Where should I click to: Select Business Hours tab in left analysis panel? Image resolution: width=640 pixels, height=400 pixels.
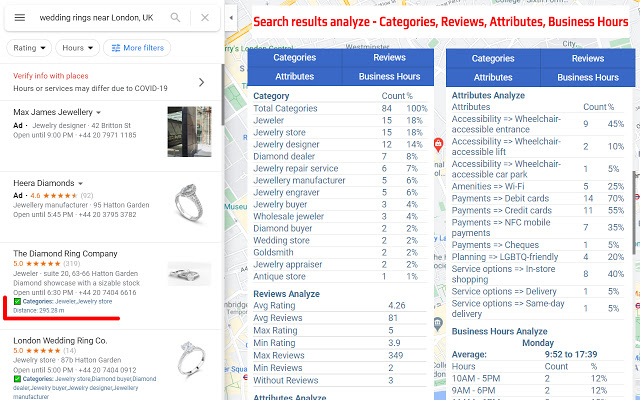pyautogui.click(x=389, y=76)
